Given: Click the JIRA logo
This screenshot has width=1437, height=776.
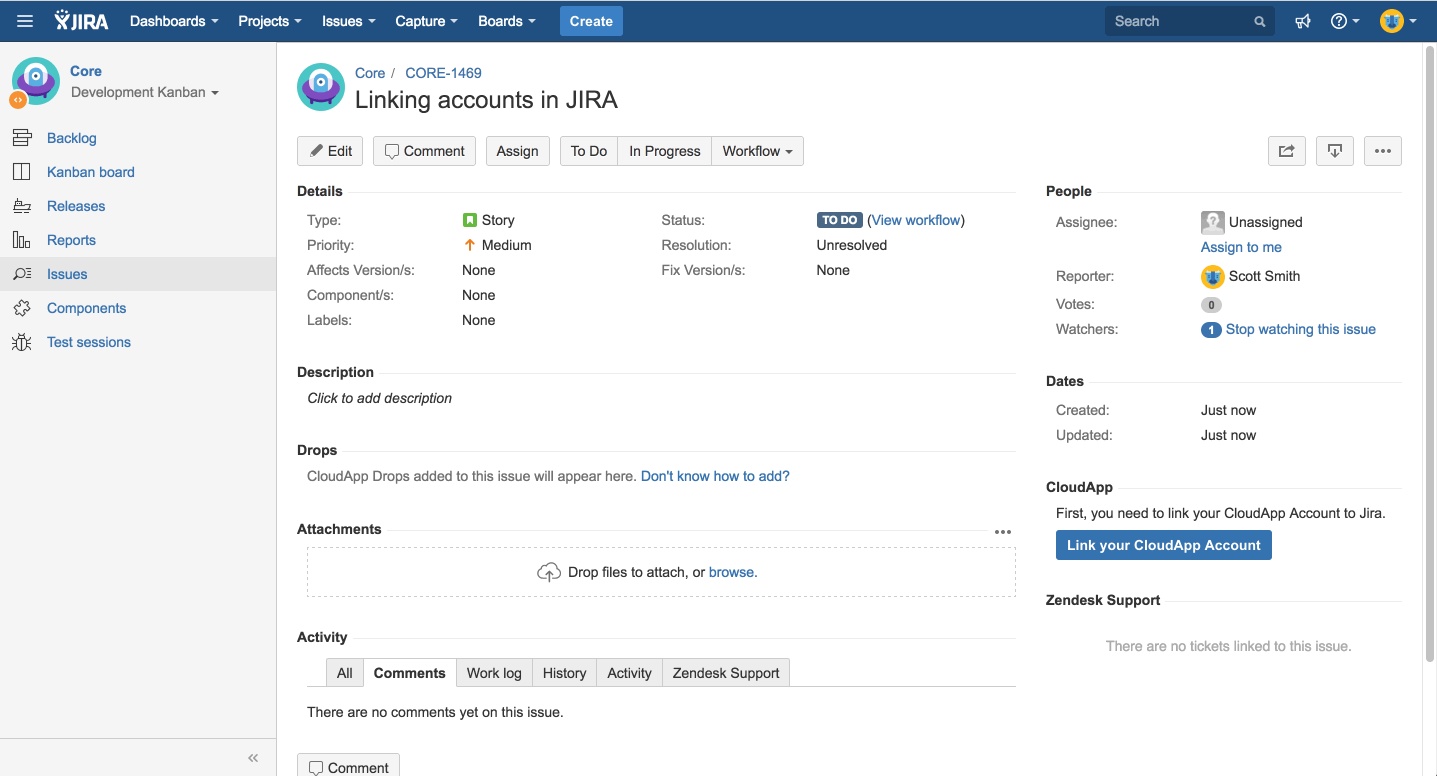Looking at the screenshot, I should point(81,21).
